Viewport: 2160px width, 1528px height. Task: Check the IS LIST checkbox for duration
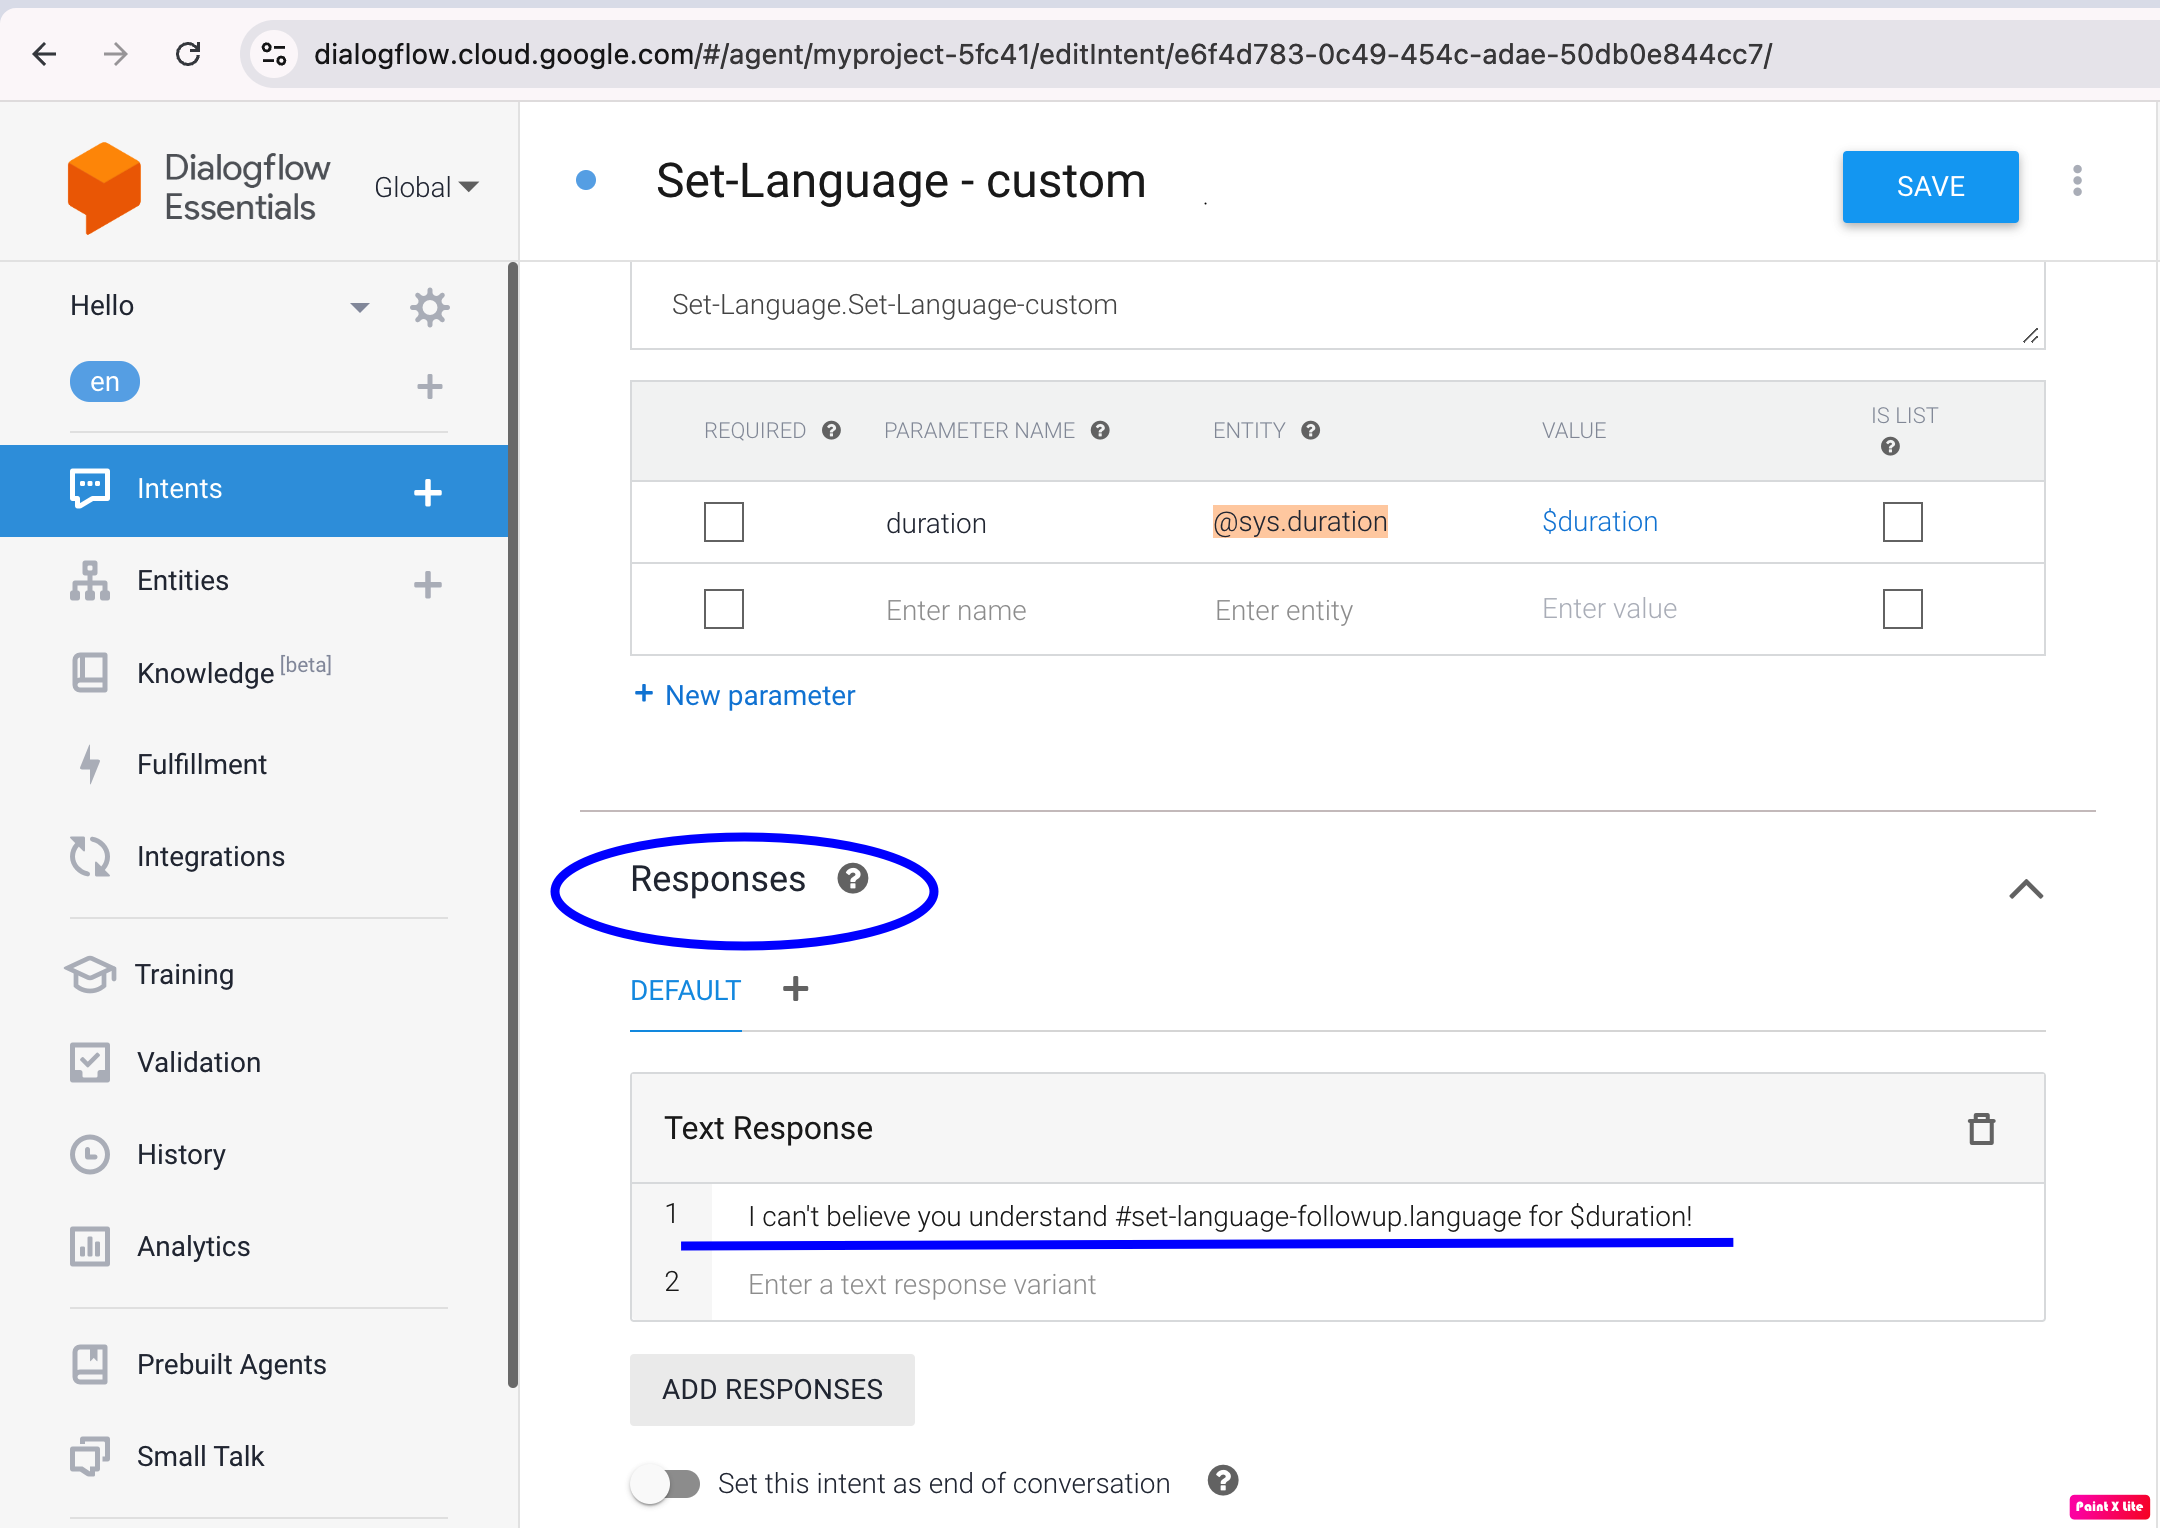pyautogui.click(x=1901, y=521)
